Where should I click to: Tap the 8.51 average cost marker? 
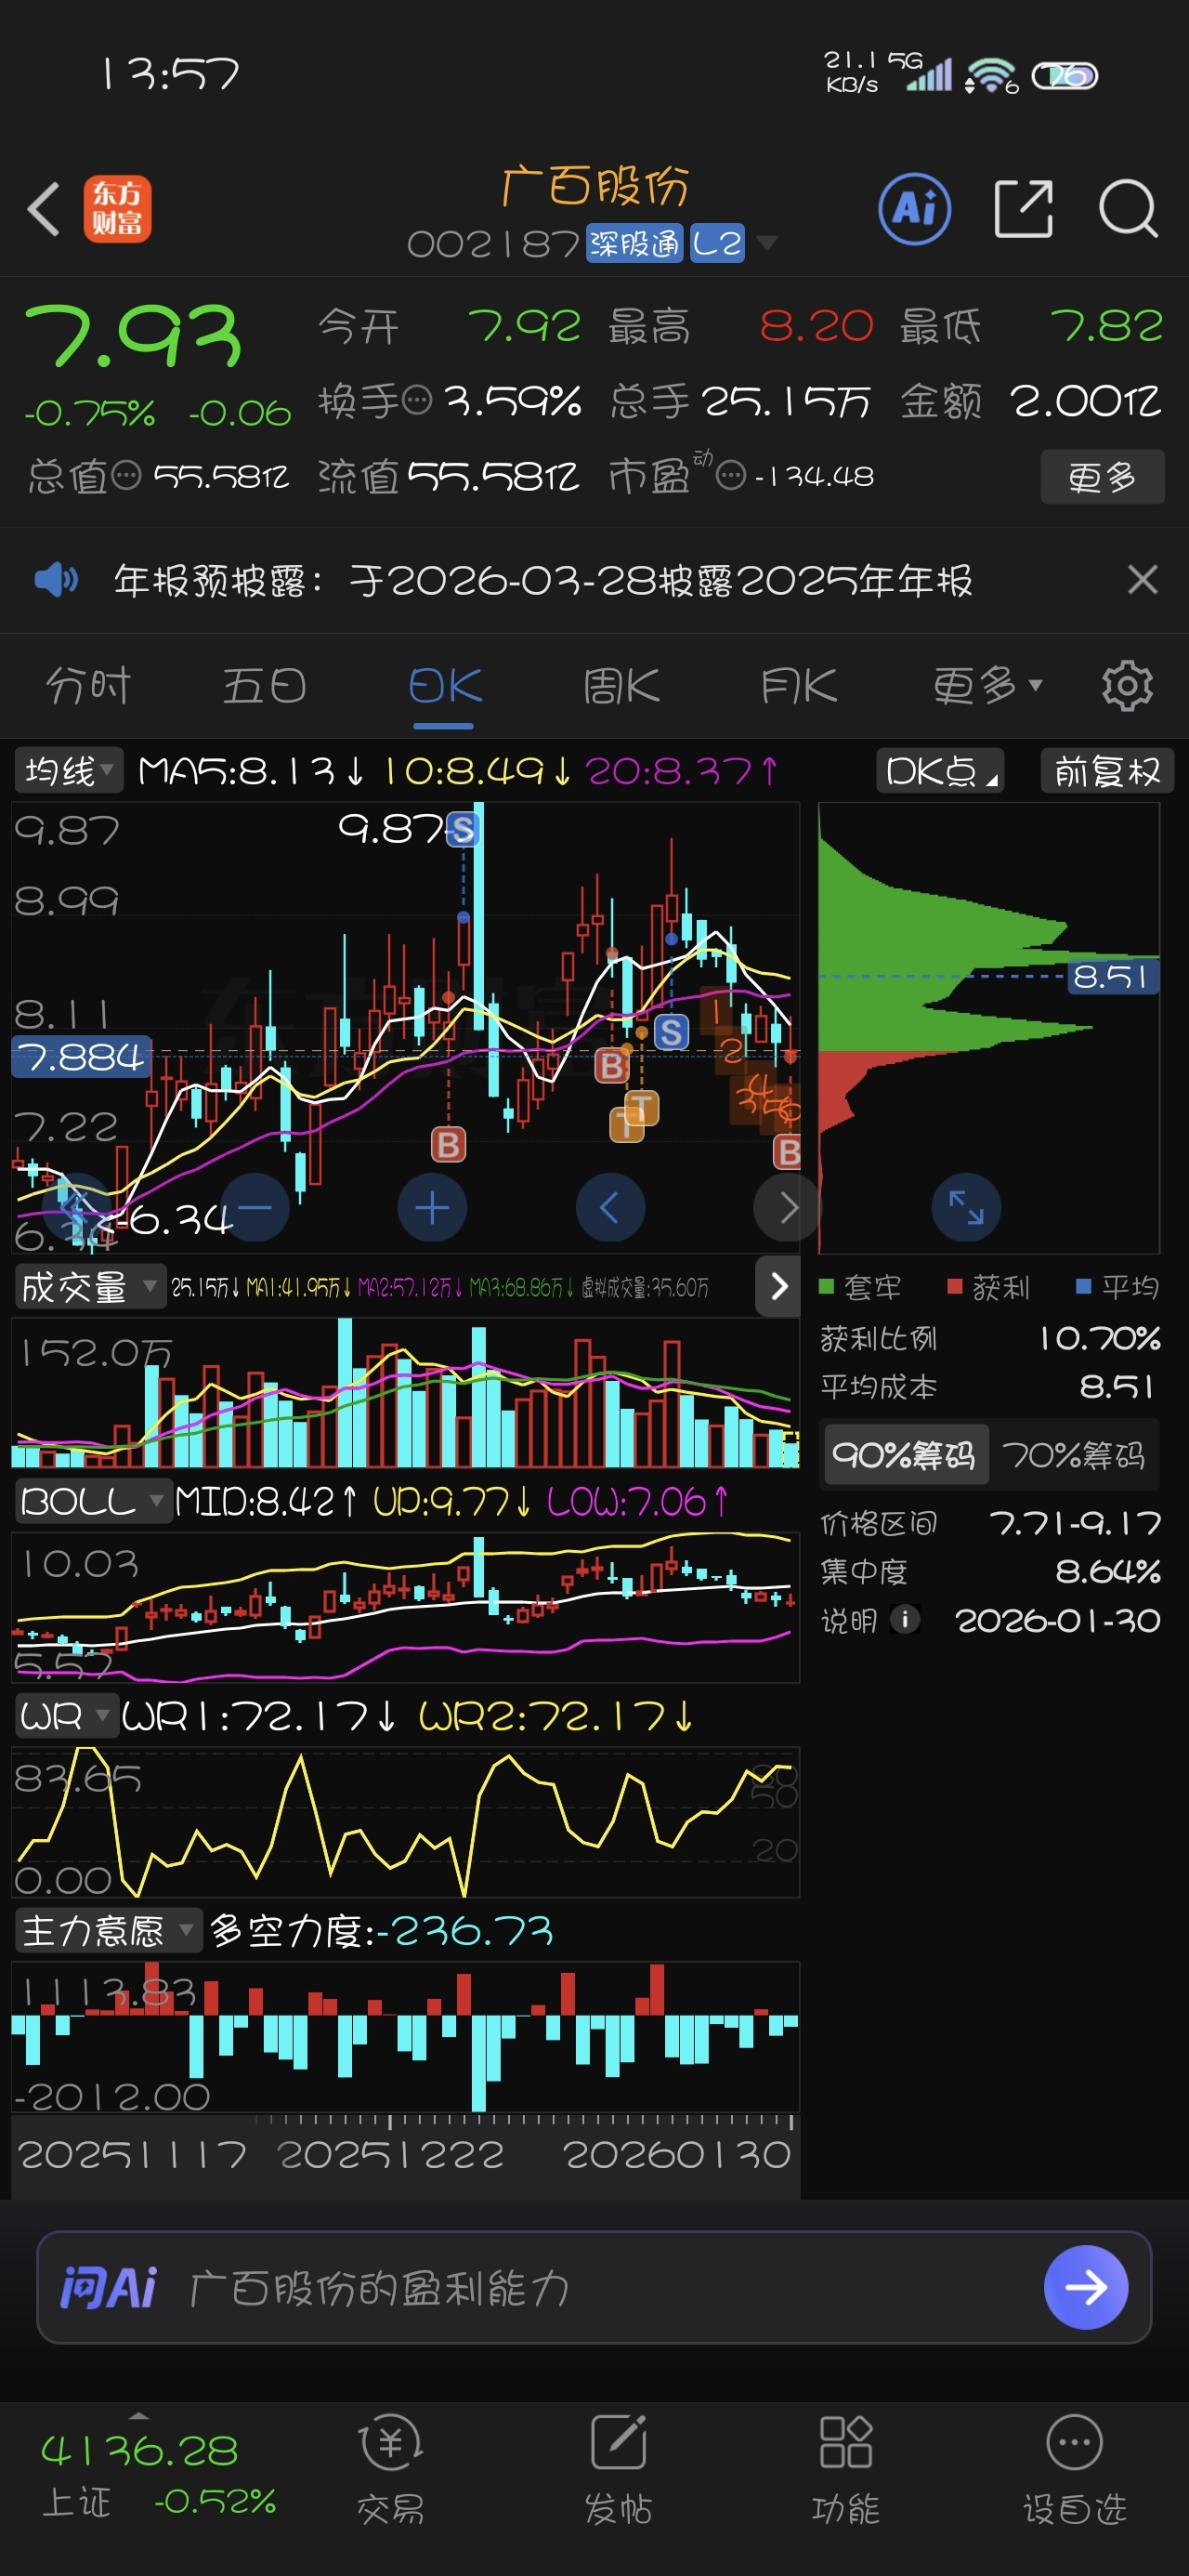(1113, 975)
